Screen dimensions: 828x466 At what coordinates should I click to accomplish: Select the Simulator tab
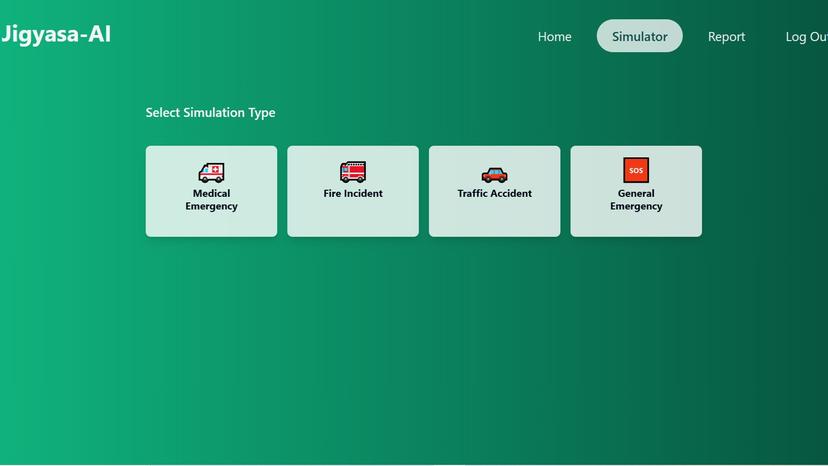click(639, 37)
